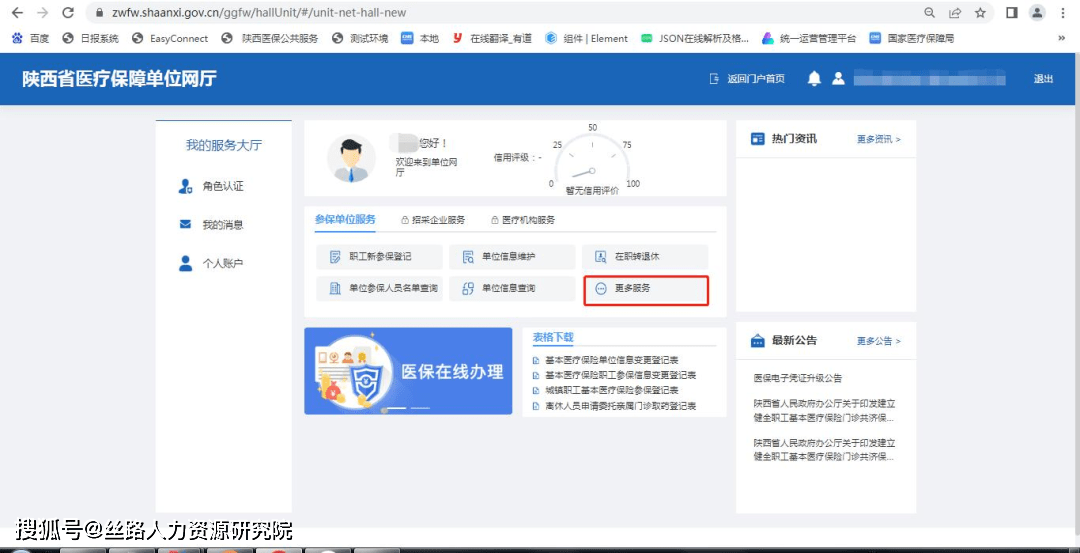Click the 陕西省医疗保障单位网厅 site title
1080x553 pixels.
coord(119,79)
